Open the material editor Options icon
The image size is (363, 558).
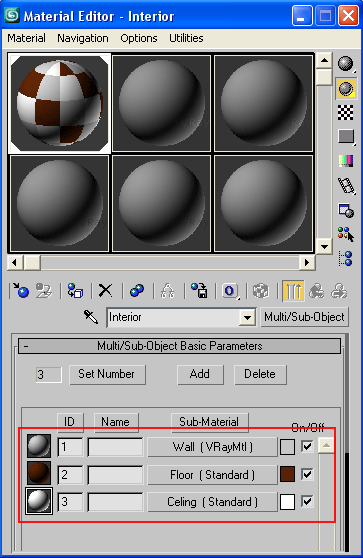click(x=346, y=210)
